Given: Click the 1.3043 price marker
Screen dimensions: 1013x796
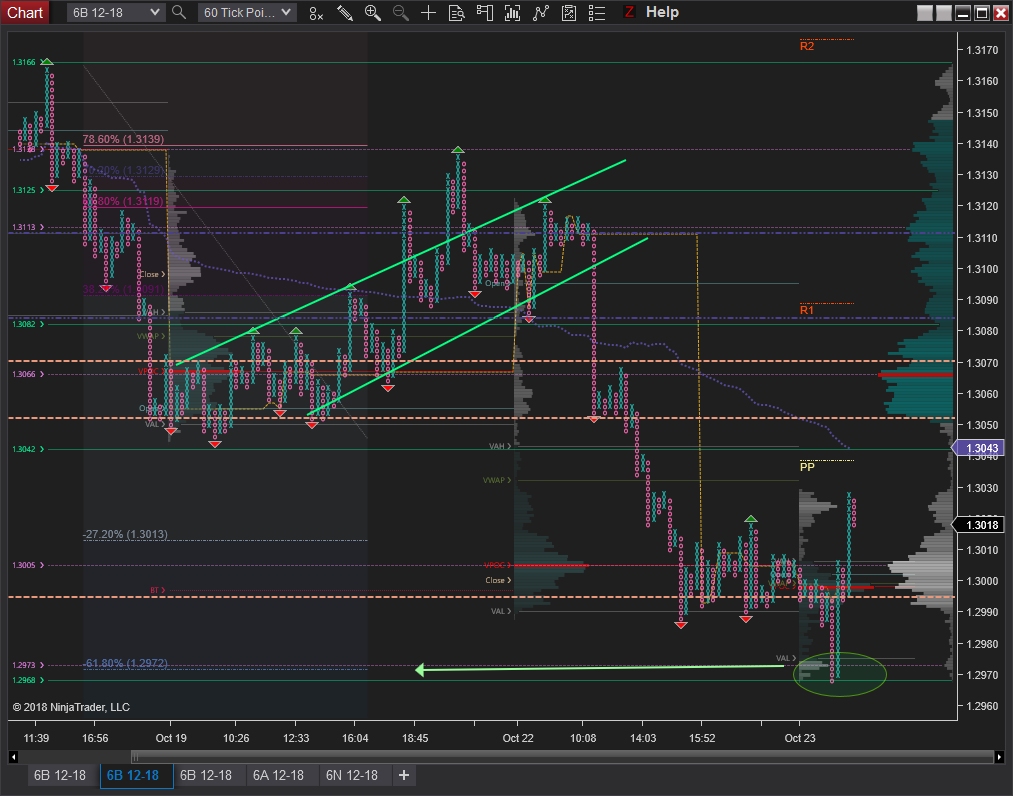Looking at the screenshot, I should point(978,448).
